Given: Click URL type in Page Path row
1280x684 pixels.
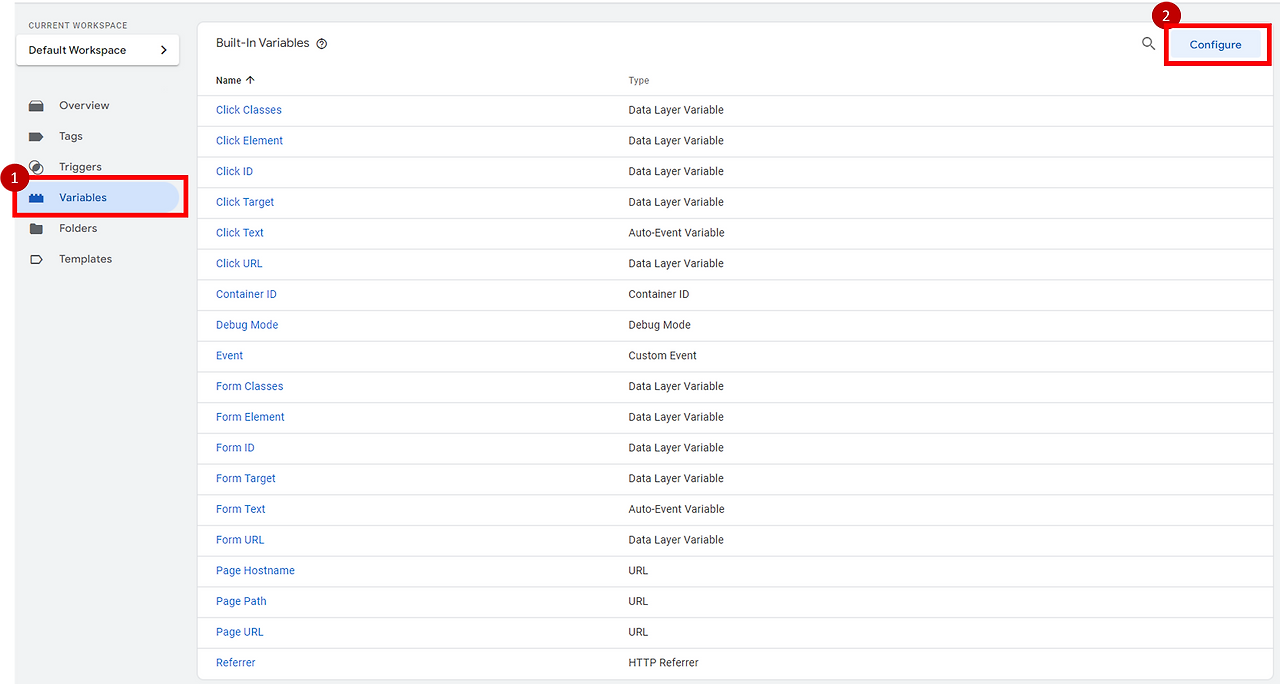Looking at the screenshot, I should pos(638,601).
